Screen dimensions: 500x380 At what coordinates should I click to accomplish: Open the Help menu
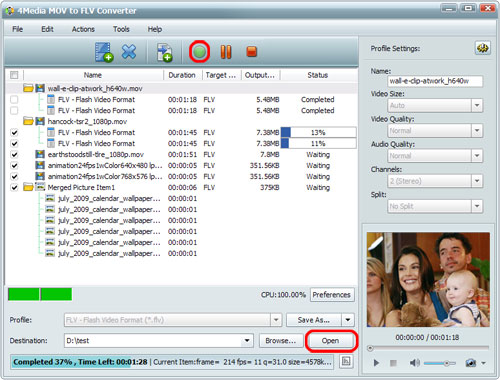(x=155, y=29)
